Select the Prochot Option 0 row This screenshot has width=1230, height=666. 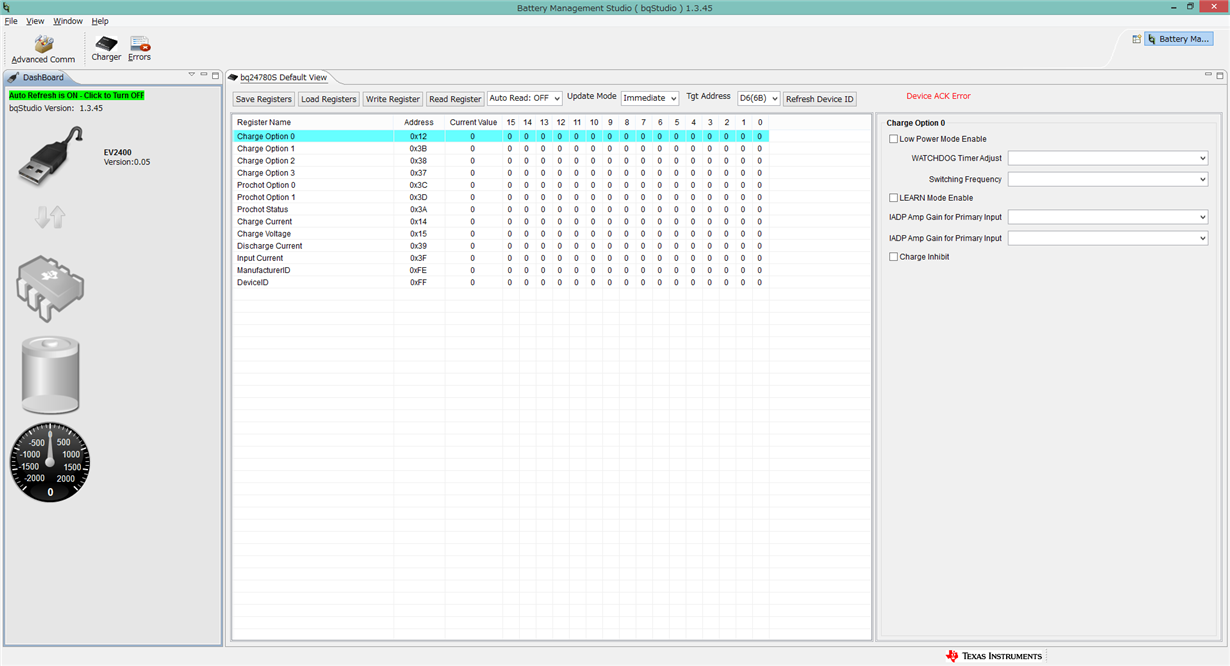pos(501,185)
